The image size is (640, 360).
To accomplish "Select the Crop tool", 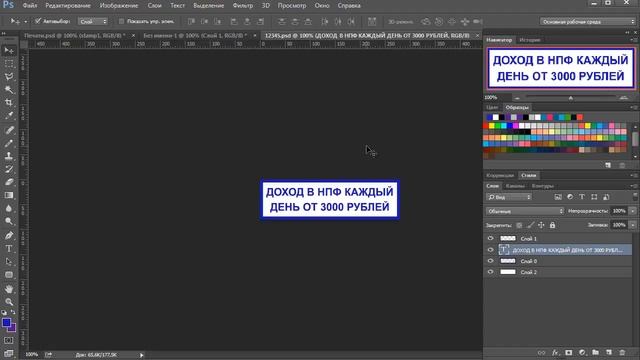I will [9, 102].
